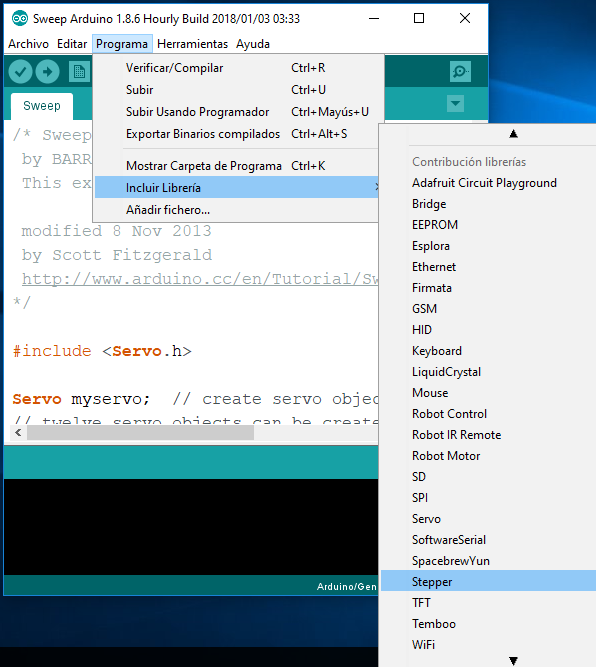Image resolution: width=596 pixels, height=667 pixels.
Task: Click the Verify checkmark toolbar icon
Action: pos(20,71)
